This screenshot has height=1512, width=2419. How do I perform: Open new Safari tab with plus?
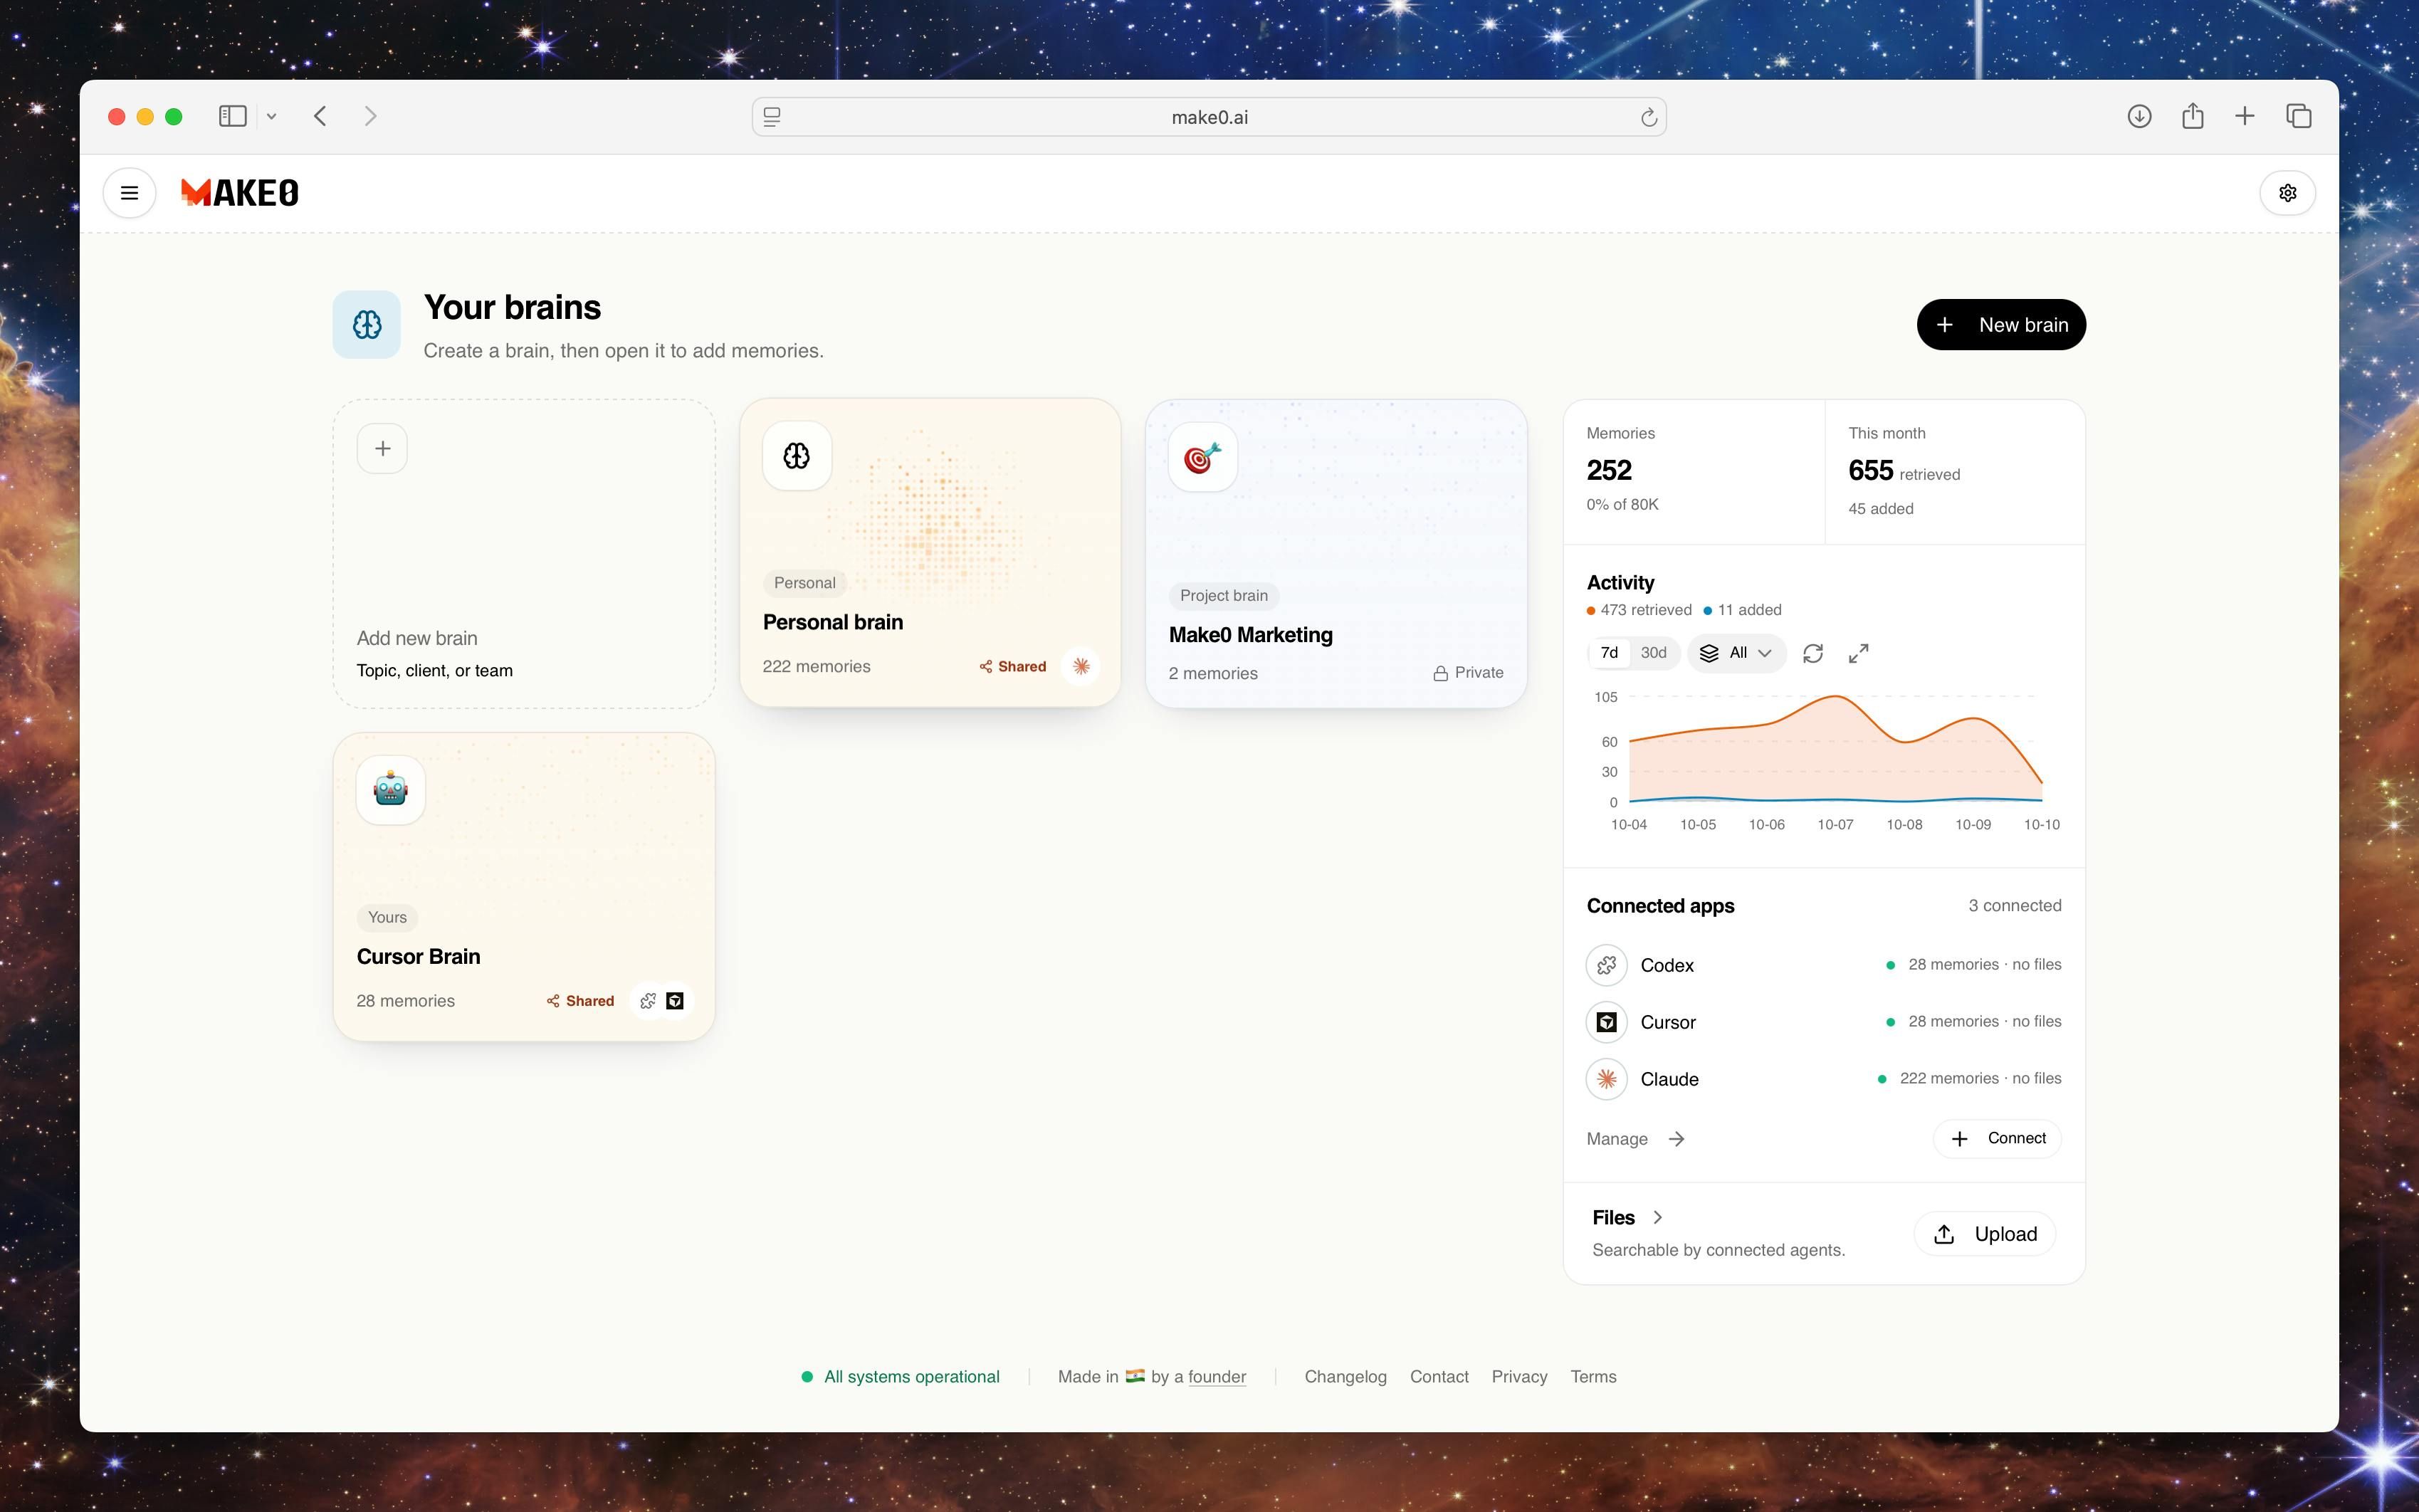(x=2245, y=116)
